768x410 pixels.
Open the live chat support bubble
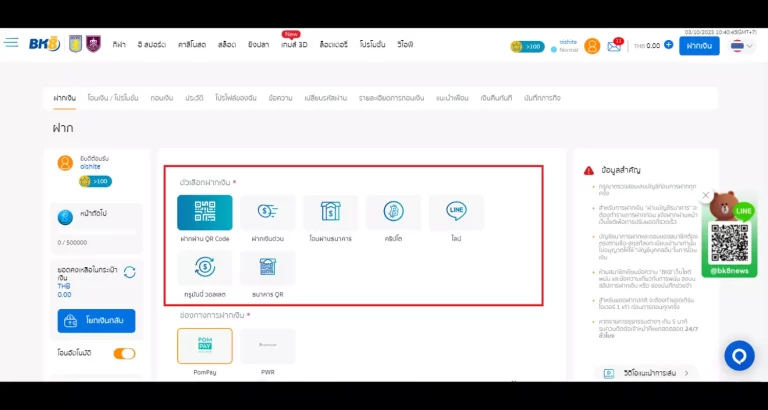point(739,355)
